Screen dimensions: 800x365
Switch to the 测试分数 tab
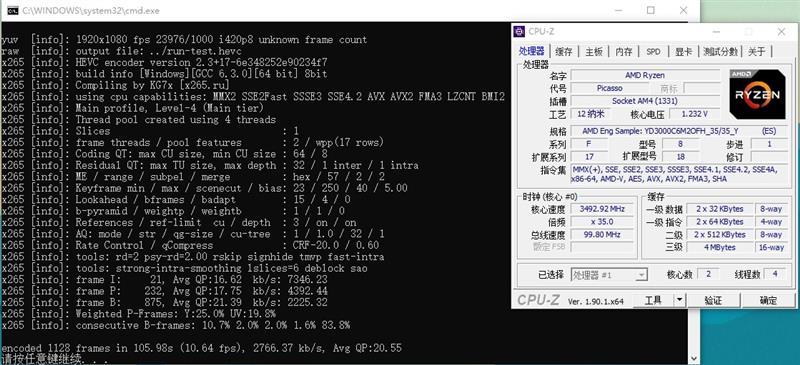[720, 52]
